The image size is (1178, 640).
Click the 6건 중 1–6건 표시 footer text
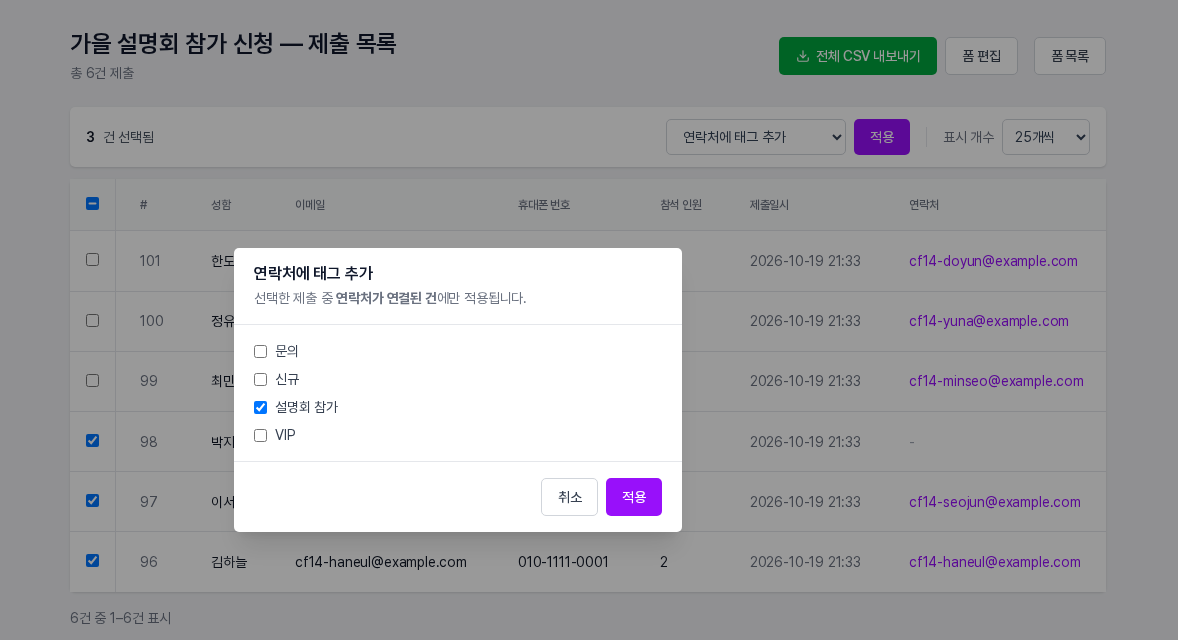pyautogui.click(x=121, y=618)
